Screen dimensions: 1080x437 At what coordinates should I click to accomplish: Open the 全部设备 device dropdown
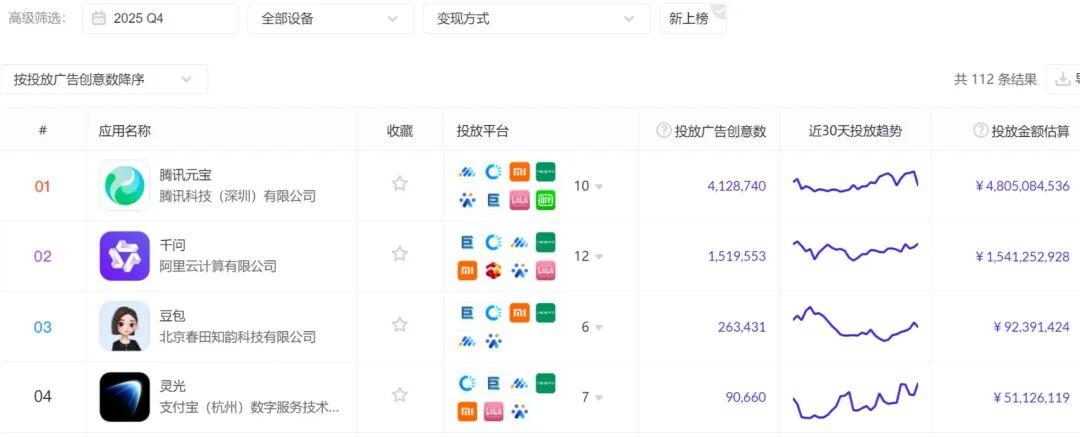[x=330, y=18]
